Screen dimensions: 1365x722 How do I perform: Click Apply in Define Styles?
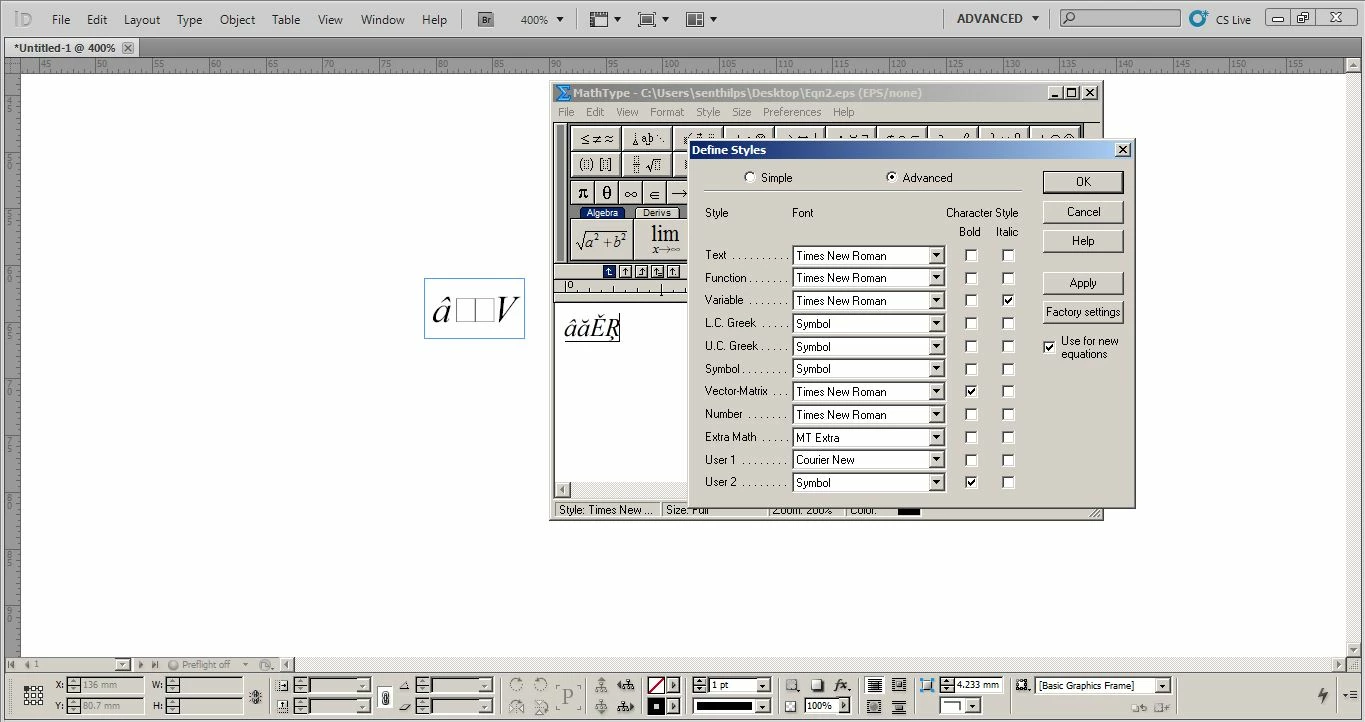point(1083,283)
